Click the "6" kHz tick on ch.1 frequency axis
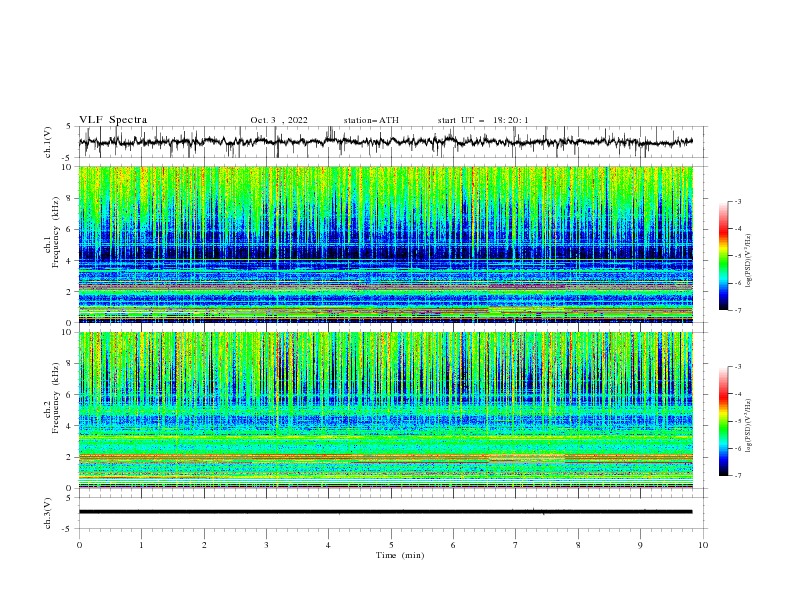 (x=69, y=230)
